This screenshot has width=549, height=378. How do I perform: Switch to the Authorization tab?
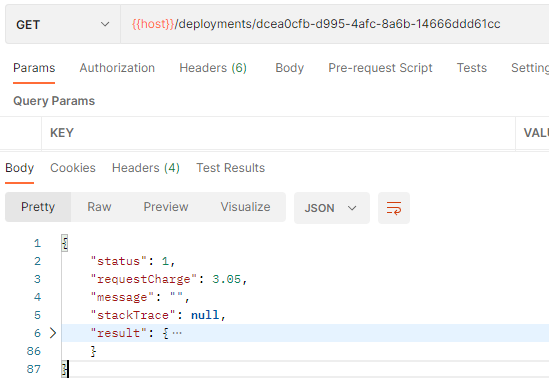117,68
